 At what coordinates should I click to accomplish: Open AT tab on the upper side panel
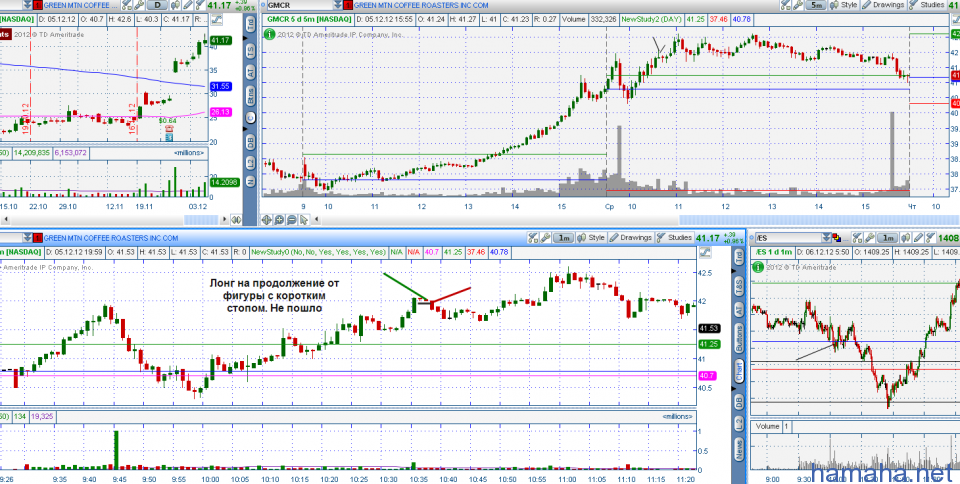click(x=251, y=72)
